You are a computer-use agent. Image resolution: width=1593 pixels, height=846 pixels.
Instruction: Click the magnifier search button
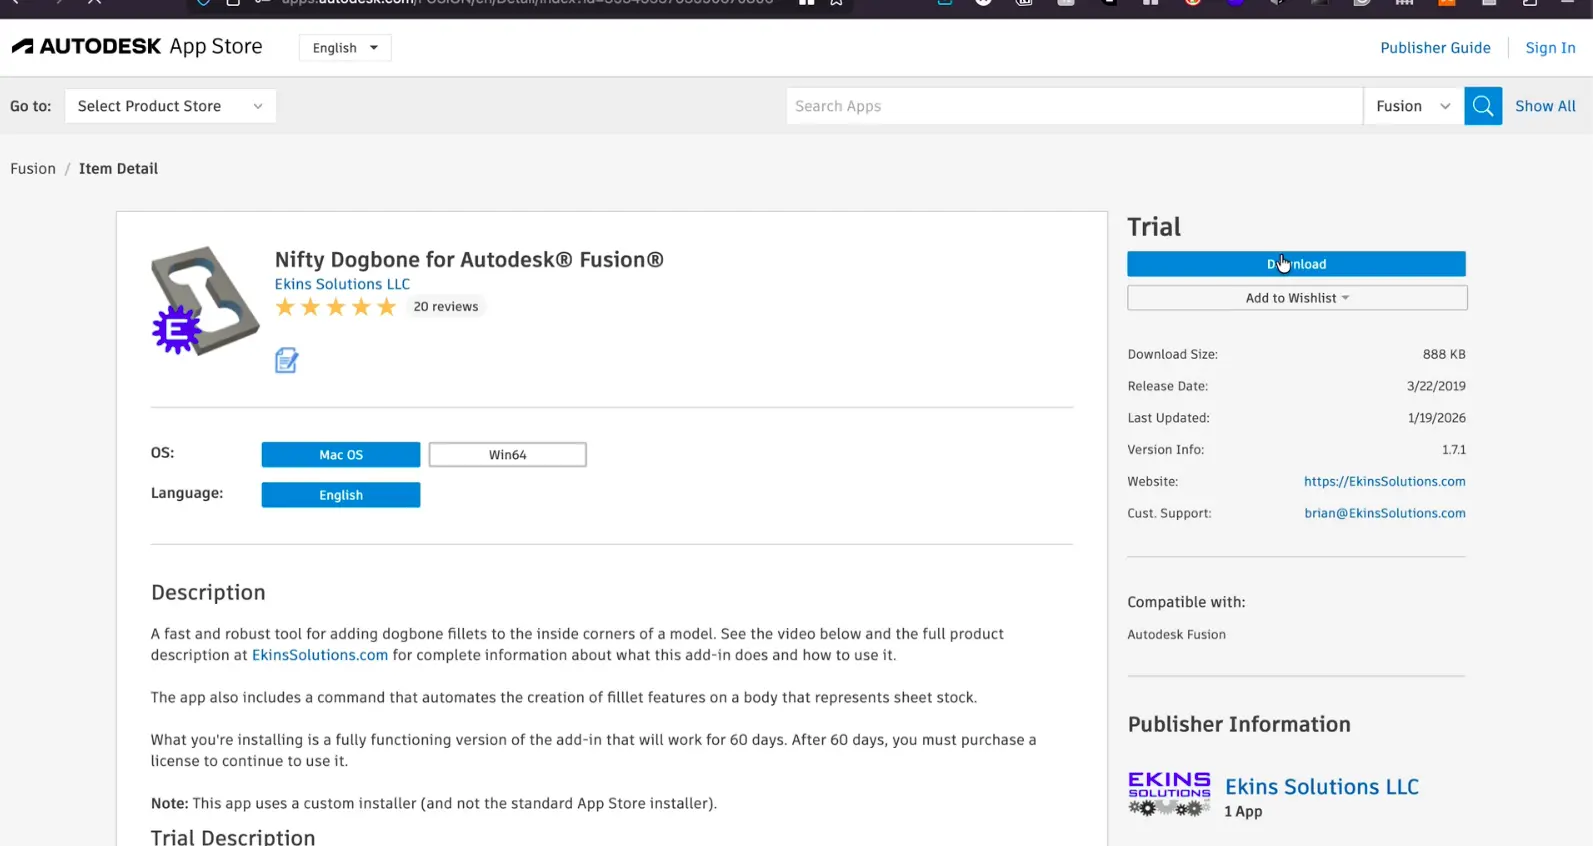(1483, 106)
